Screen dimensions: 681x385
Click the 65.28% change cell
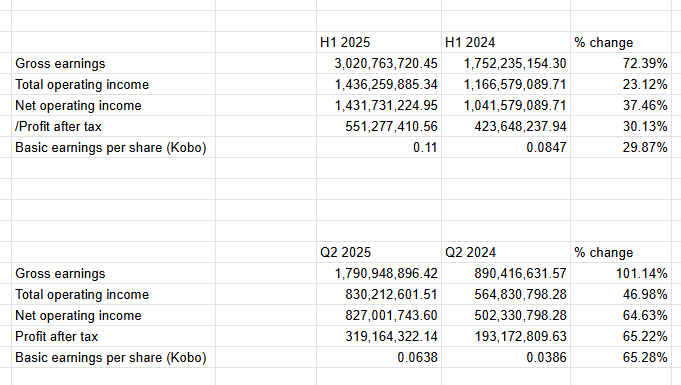tap(621, 358)
